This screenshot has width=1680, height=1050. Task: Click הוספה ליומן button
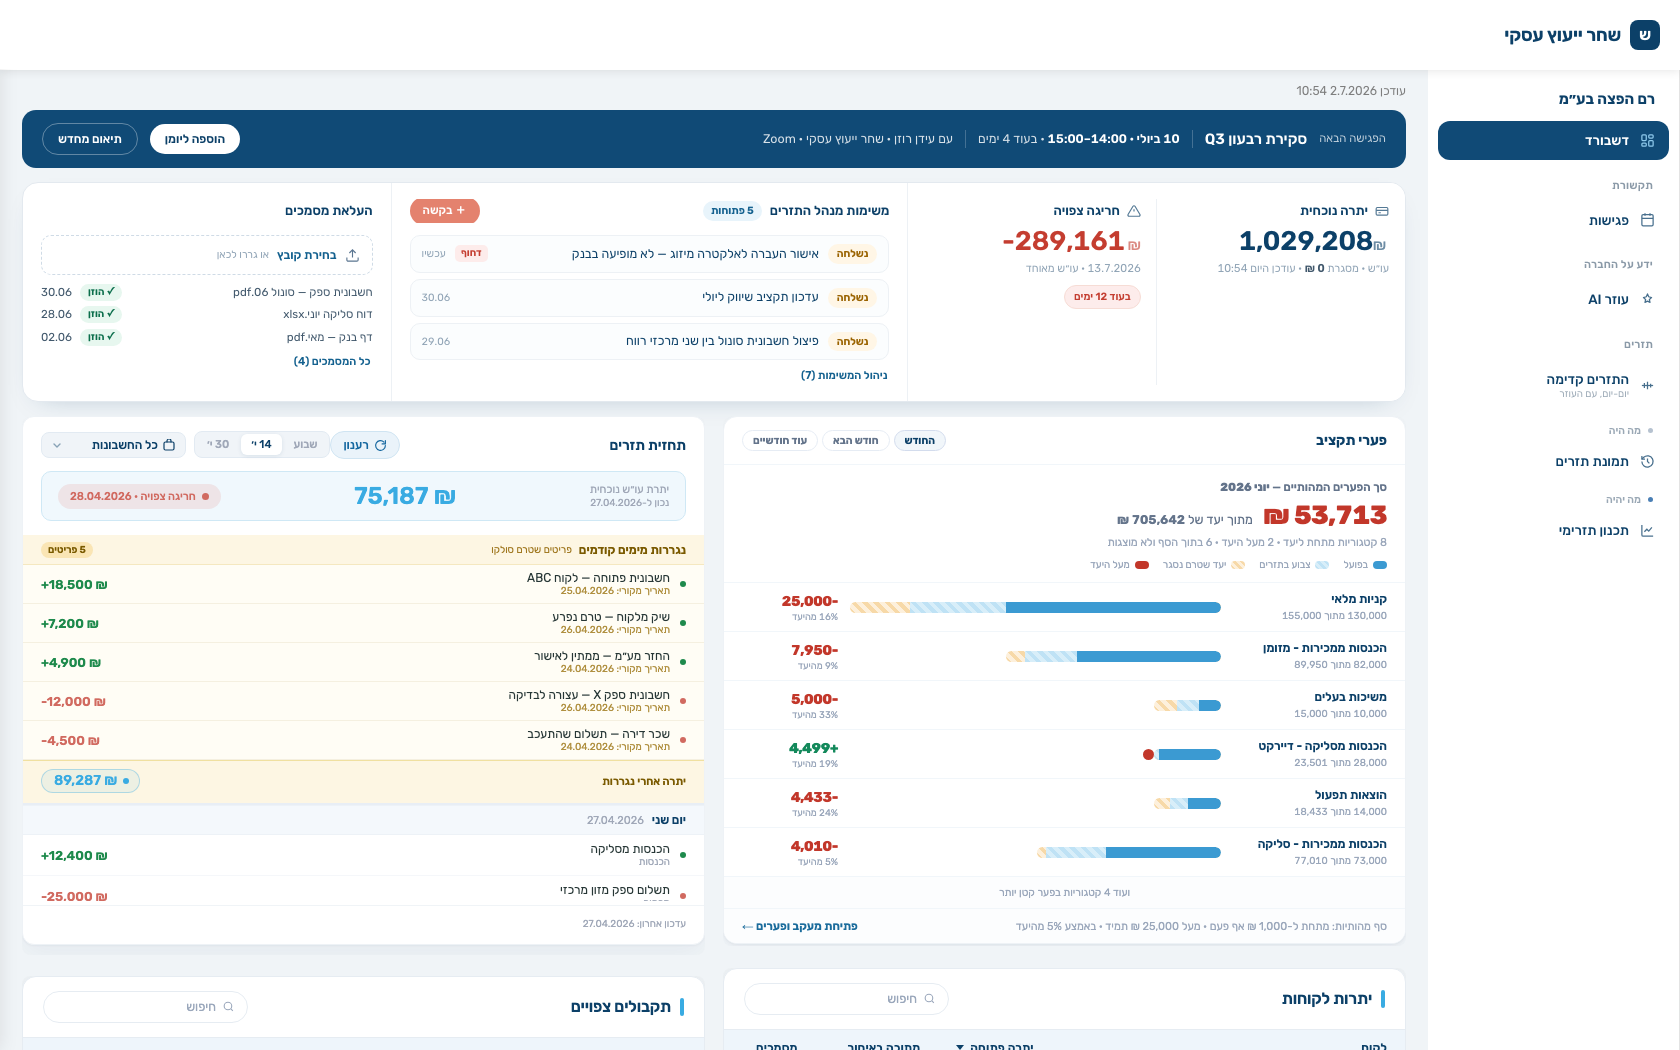coord(195,139)
